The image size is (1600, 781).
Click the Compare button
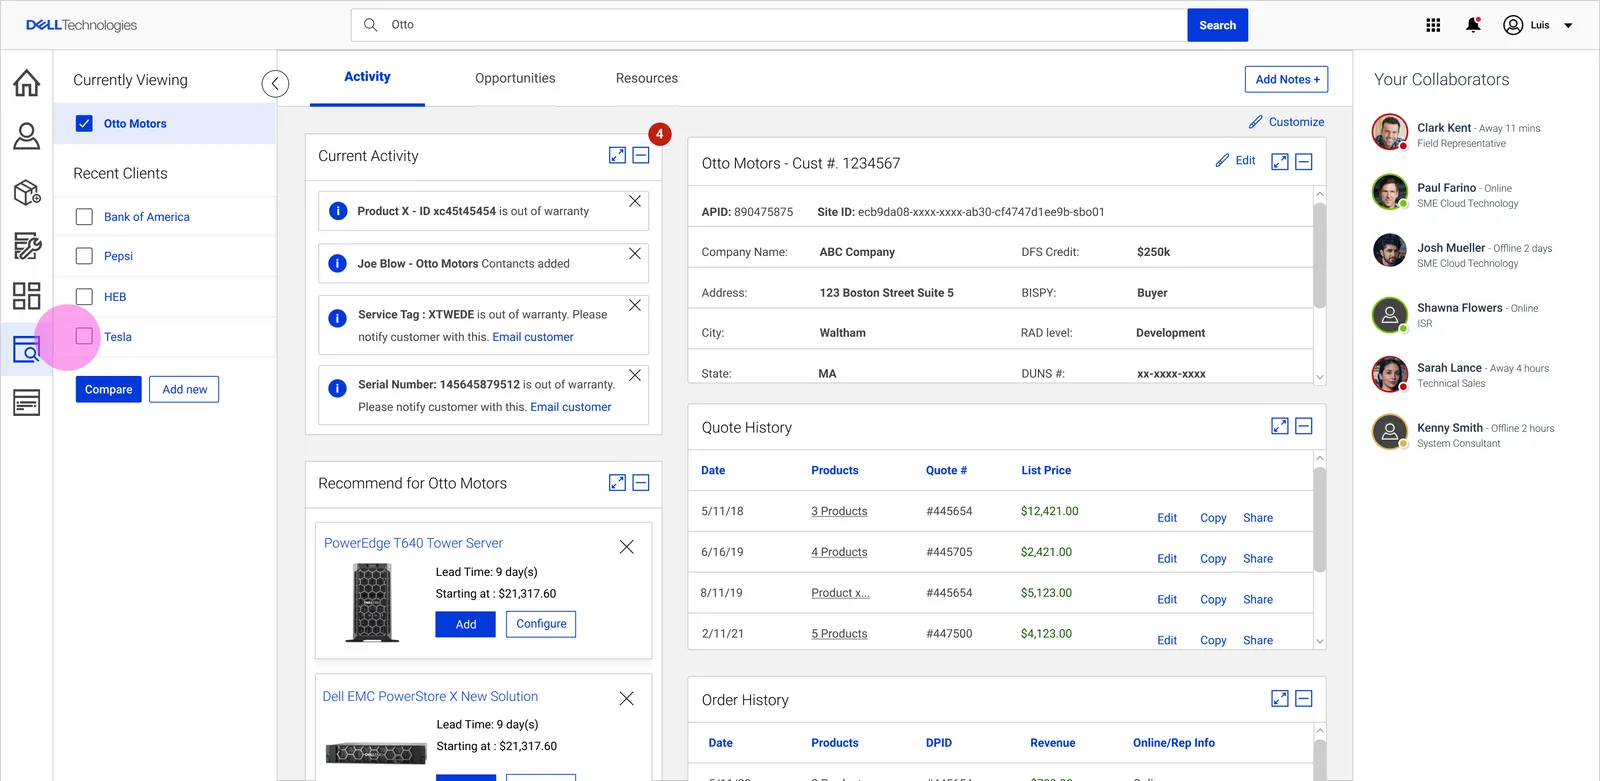(x=109, y=389)
